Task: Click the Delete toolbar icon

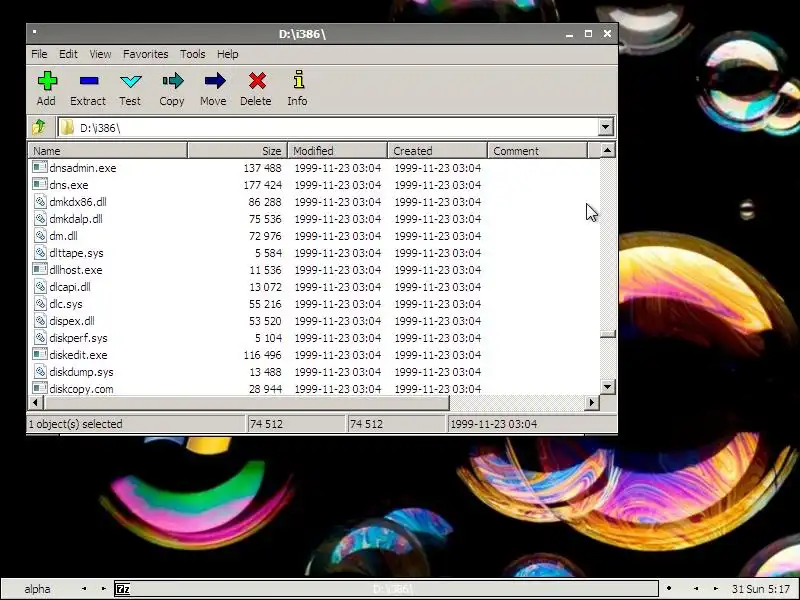Action: [x=257, y=81]
